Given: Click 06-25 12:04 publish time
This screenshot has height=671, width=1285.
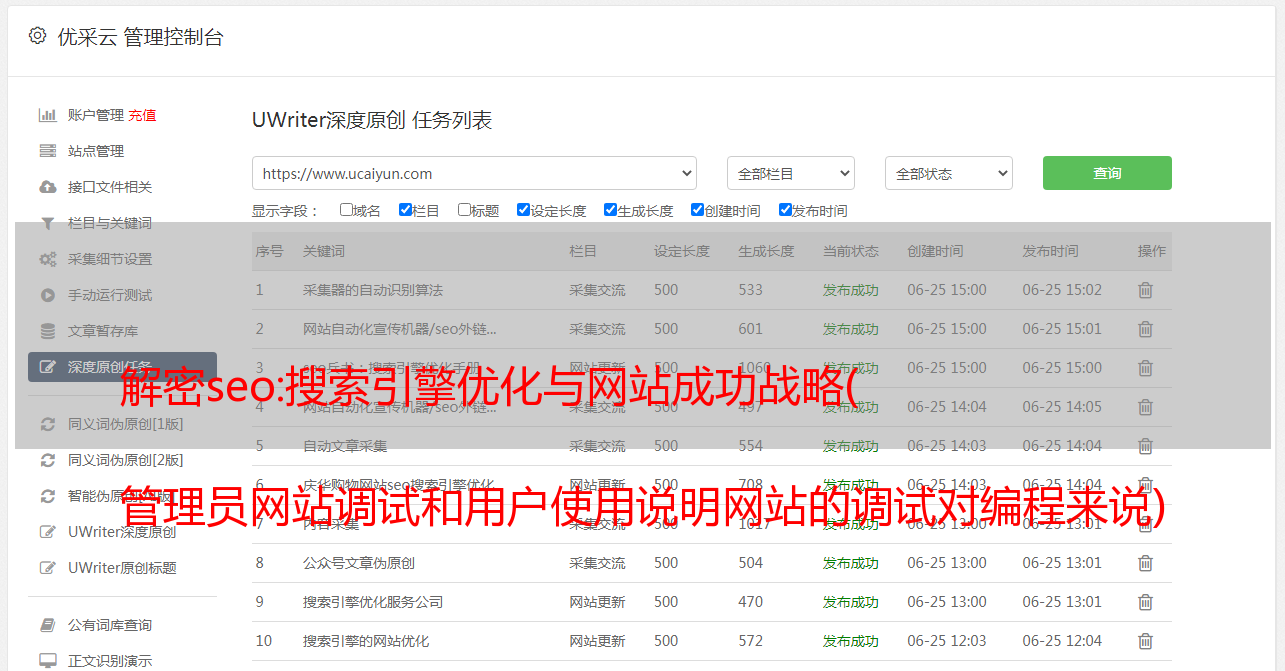Looking at the screenshot, I should (1062, 641).
